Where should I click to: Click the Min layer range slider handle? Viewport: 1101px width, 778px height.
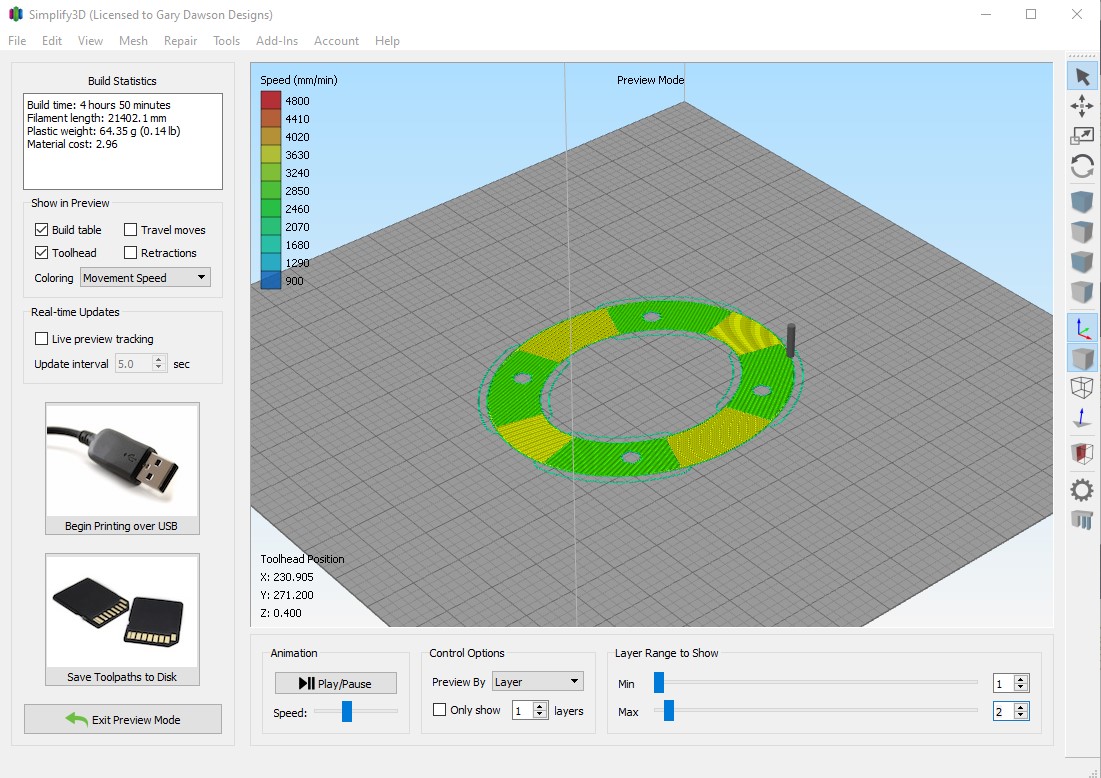pyautogui.click(x=659, y=683)
